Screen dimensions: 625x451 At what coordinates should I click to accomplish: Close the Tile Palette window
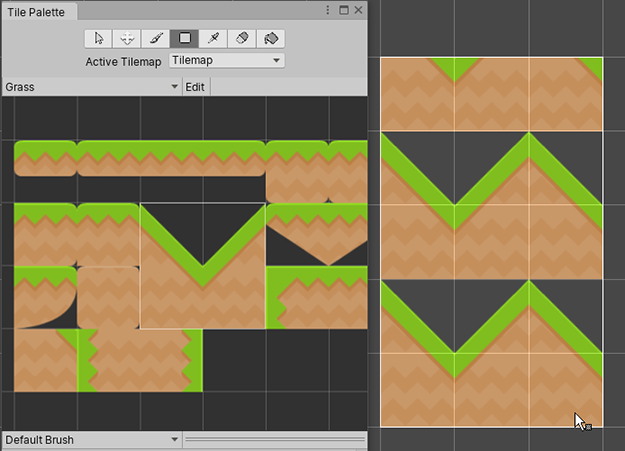[358, 9]
